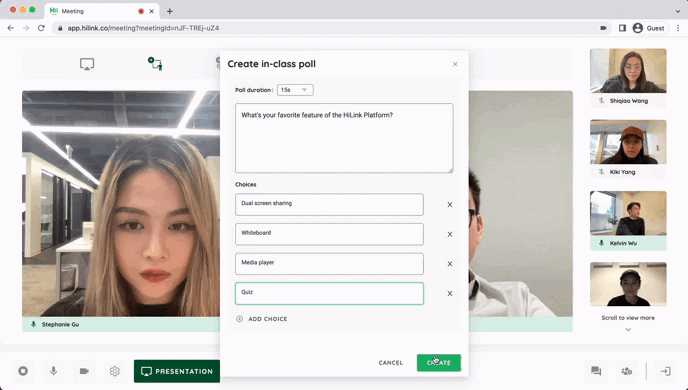Open the tab search dropdown arrow
The width and height of the screenshot is (688, 390).
(x=678, y=11)
